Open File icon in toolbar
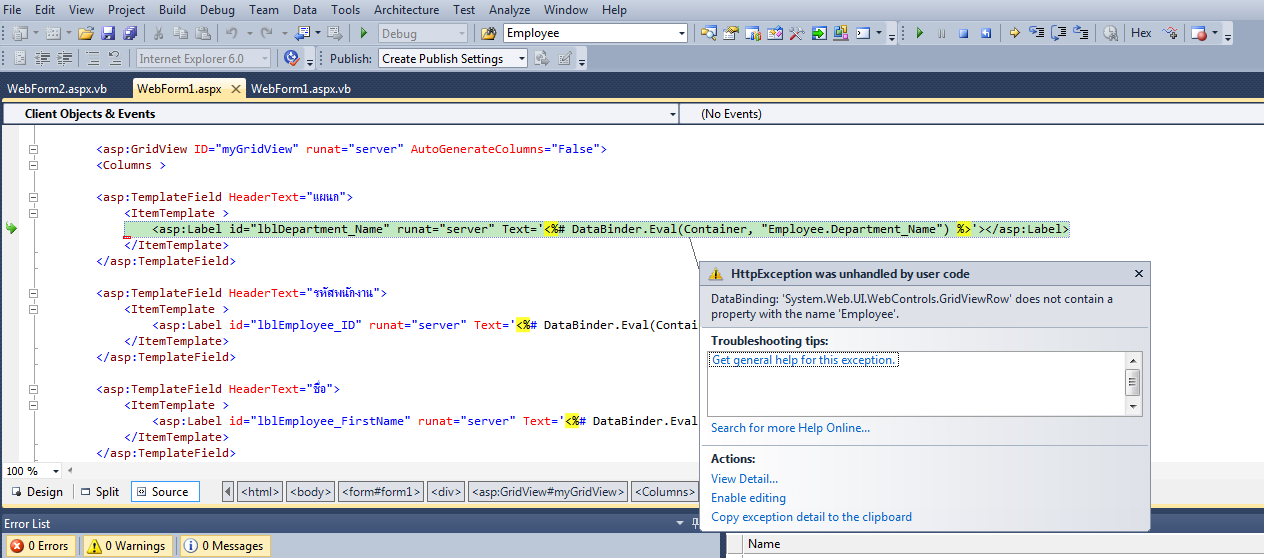Viewport: 1264px width, 558px height. coord(86,33)
